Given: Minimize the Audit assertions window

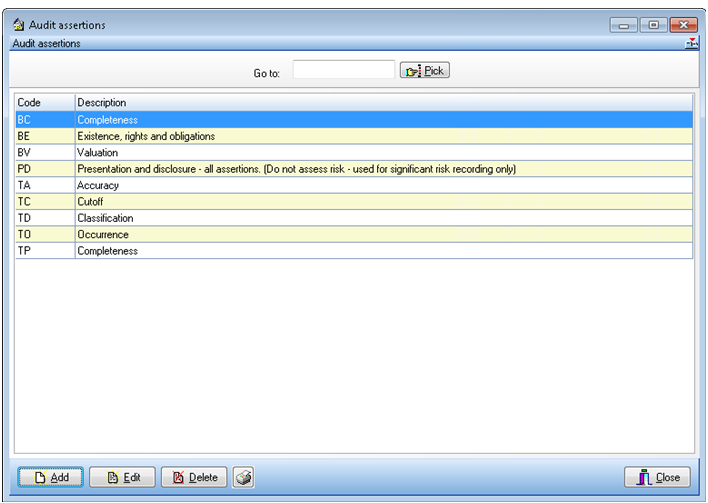Looking at the screenshot, I should click(x=624, y=25).
